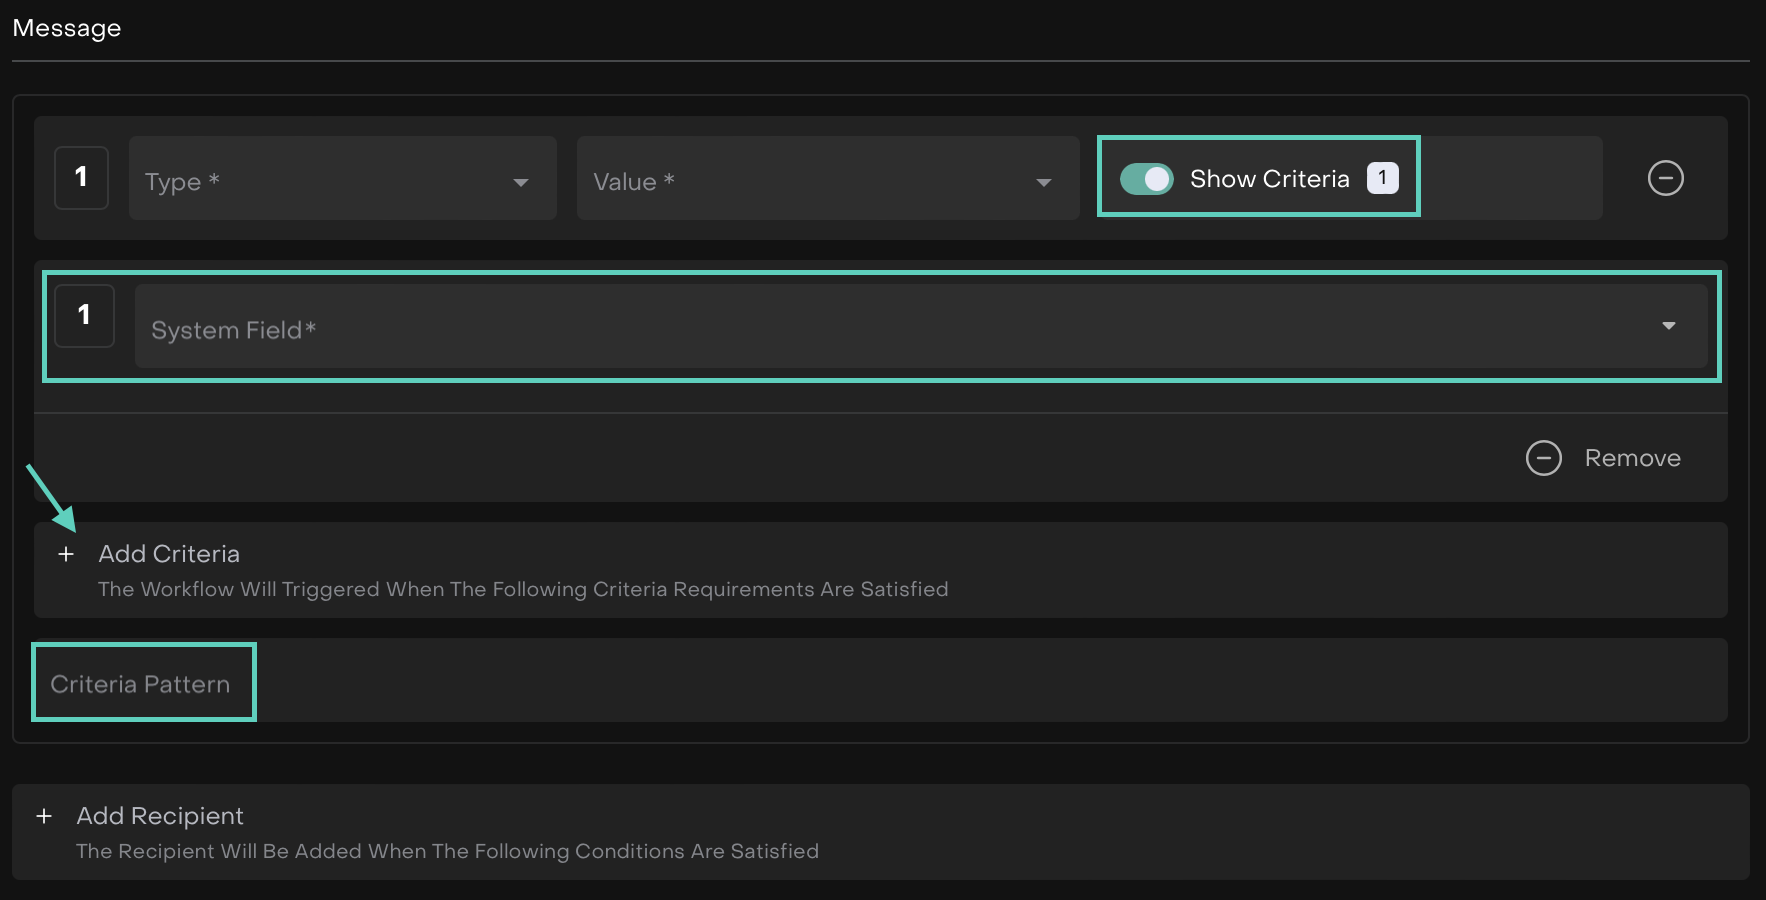Viewport: 1766px width, 900px height.
Task: Open the Value dropdown
Action: point(828,178)
